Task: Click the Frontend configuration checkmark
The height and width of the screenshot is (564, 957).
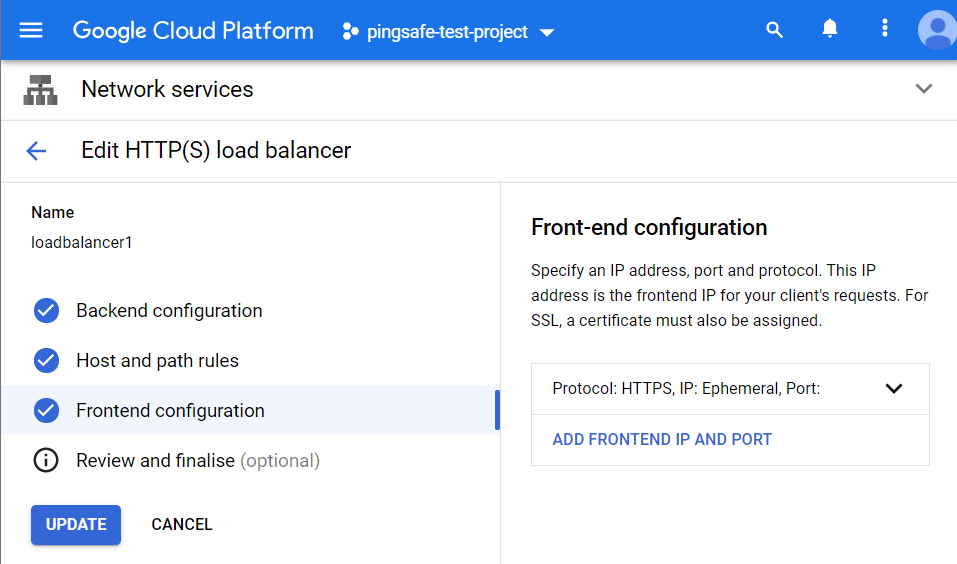Action: [46, 411]
